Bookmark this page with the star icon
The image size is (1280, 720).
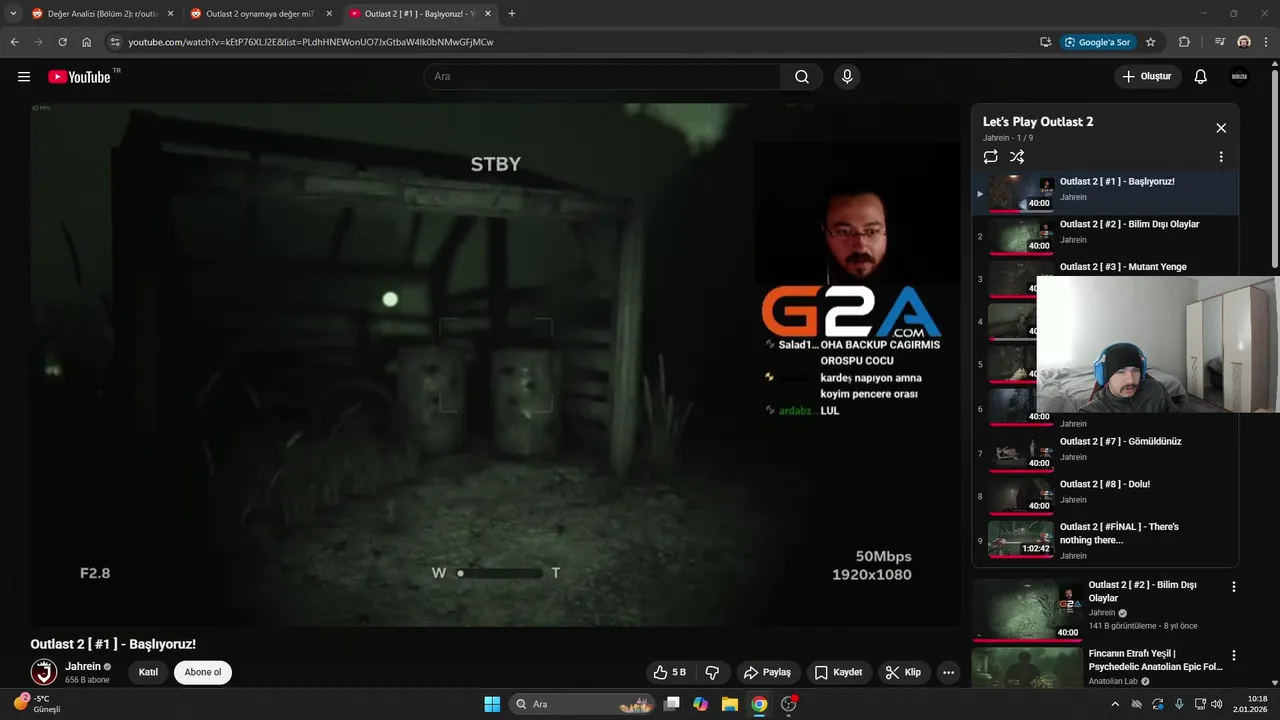coord(1150,42)
